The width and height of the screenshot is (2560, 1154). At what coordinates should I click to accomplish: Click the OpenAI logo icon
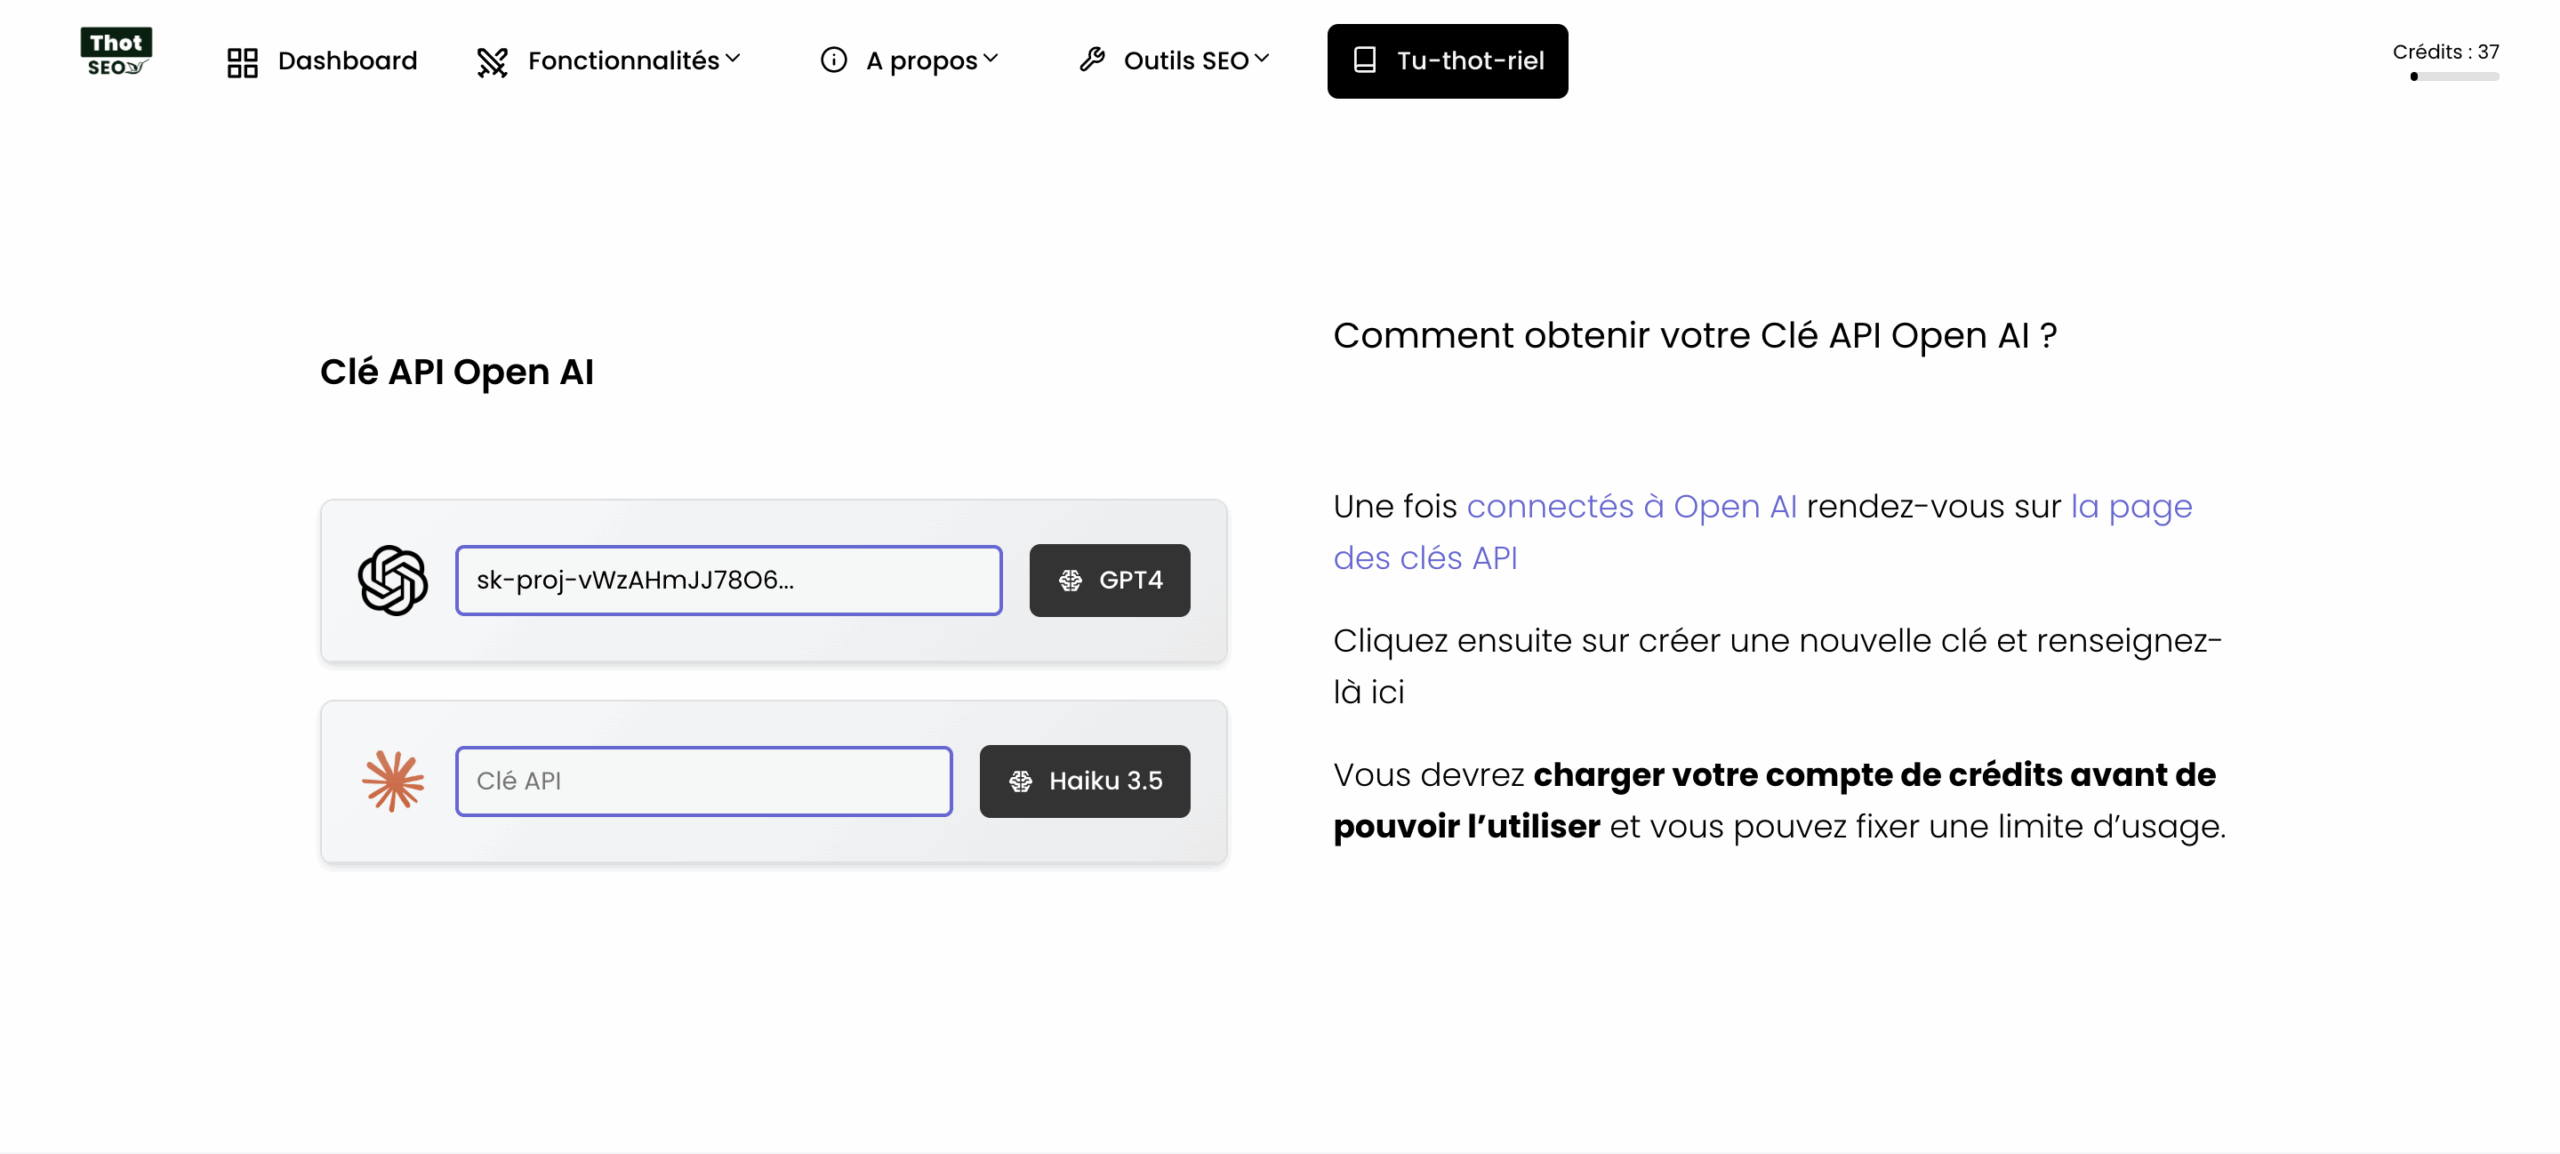coord(393,580)
